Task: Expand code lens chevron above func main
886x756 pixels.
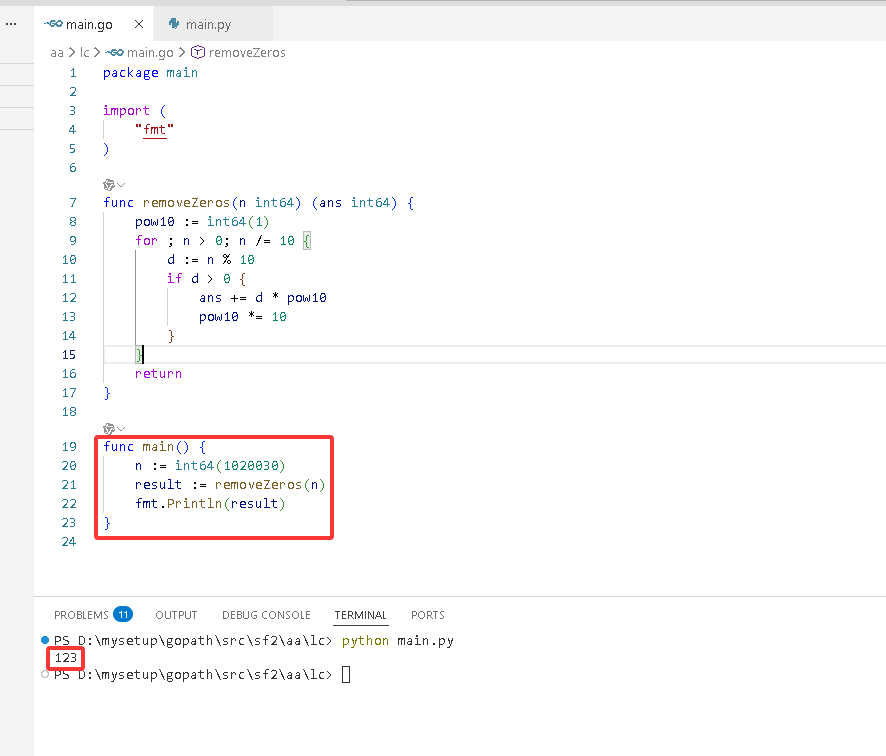Action: pyautogui.click(x=121, y=429)
